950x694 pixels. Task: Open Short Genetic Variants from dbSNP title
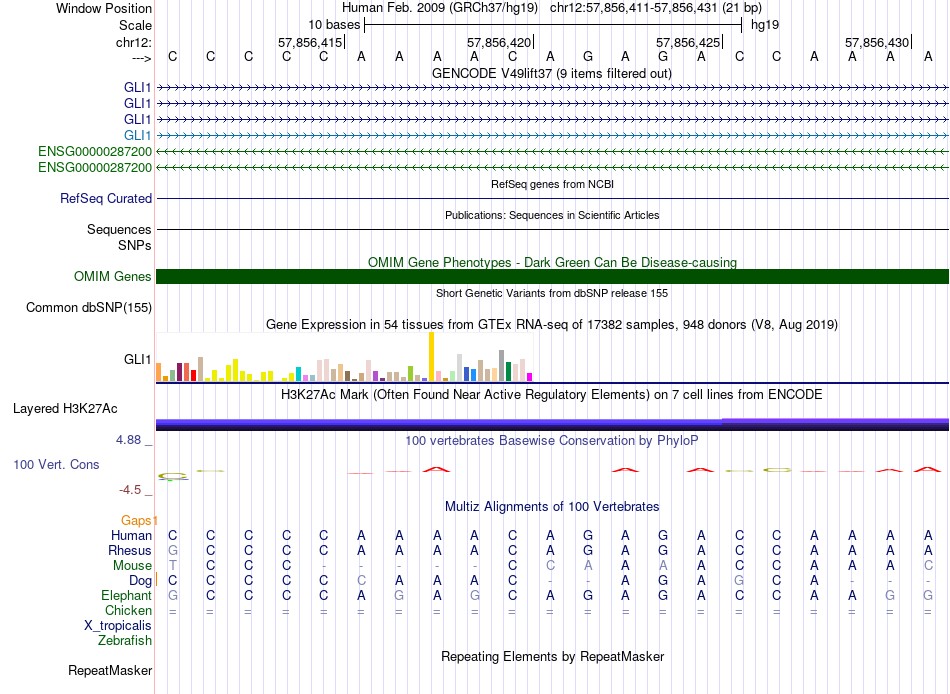click(552, 293)
